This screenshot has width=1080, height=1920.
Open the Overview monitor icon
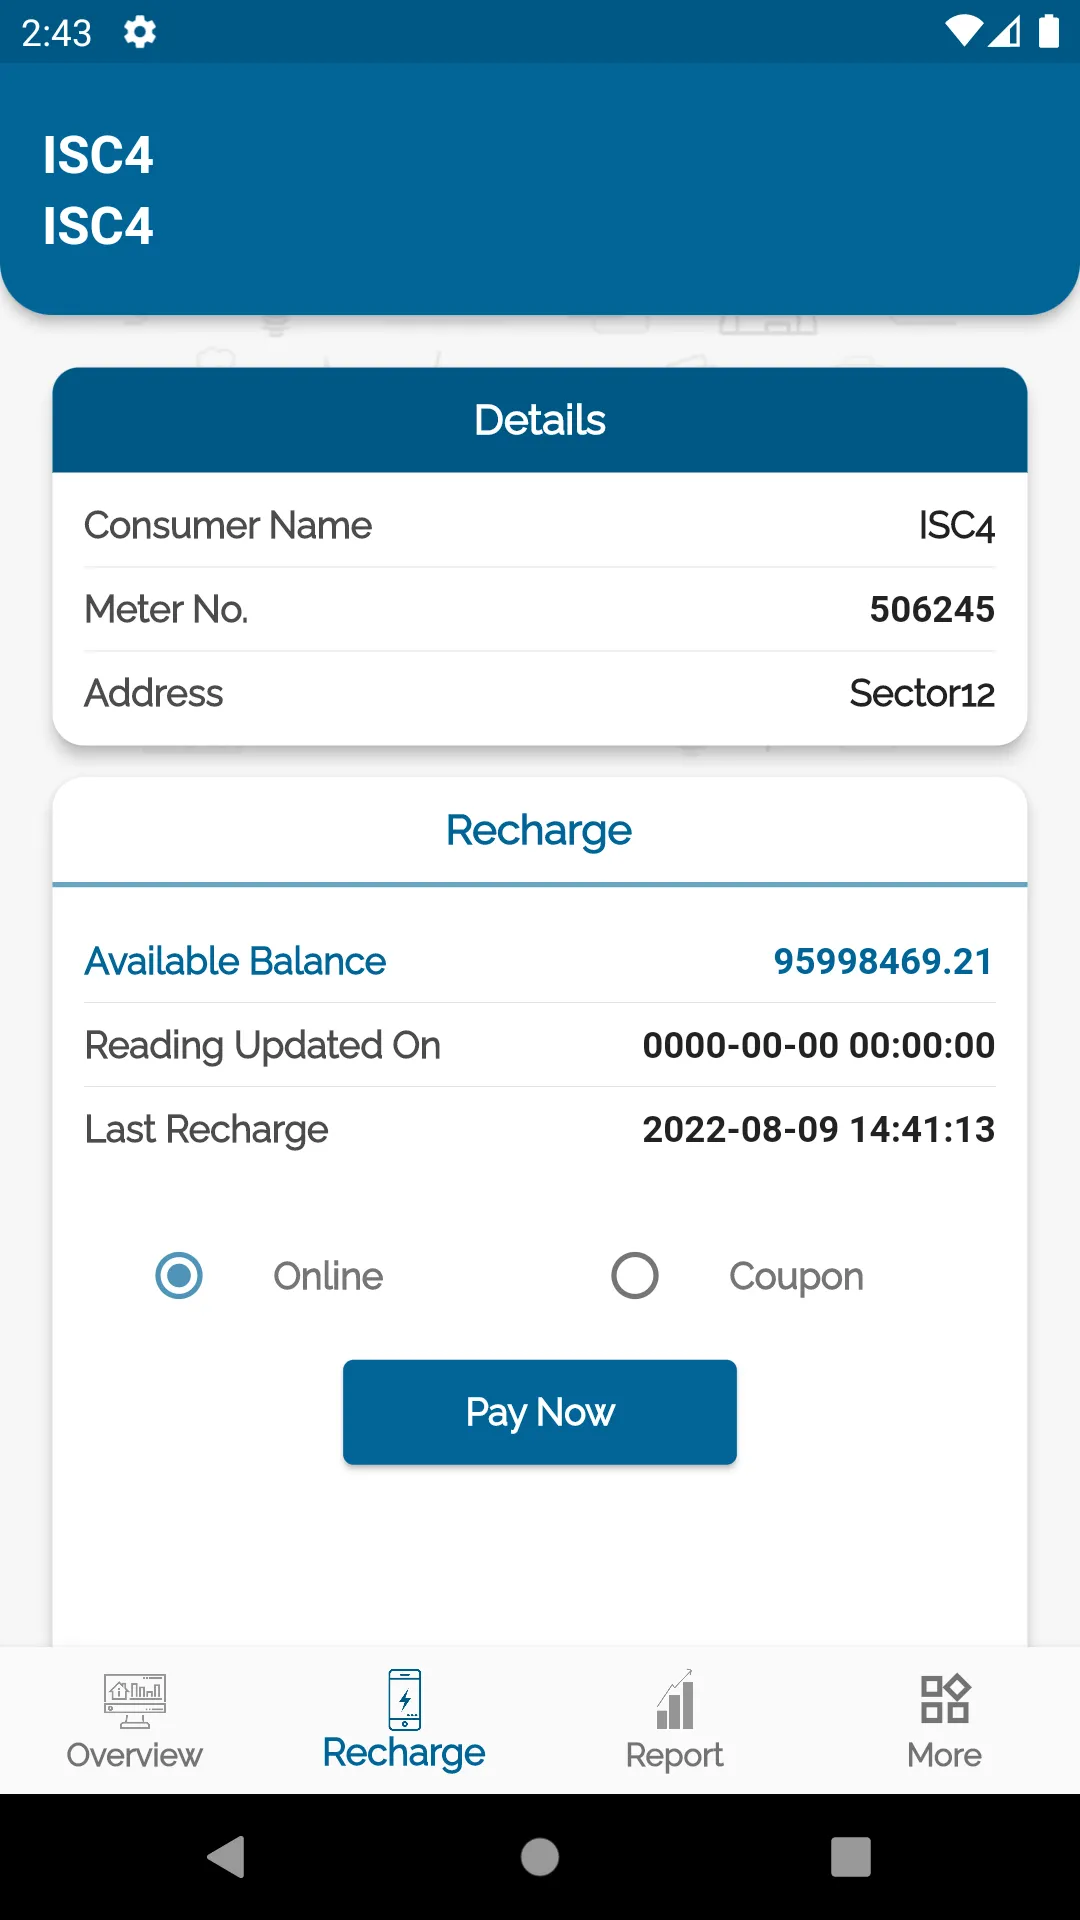135,1701
